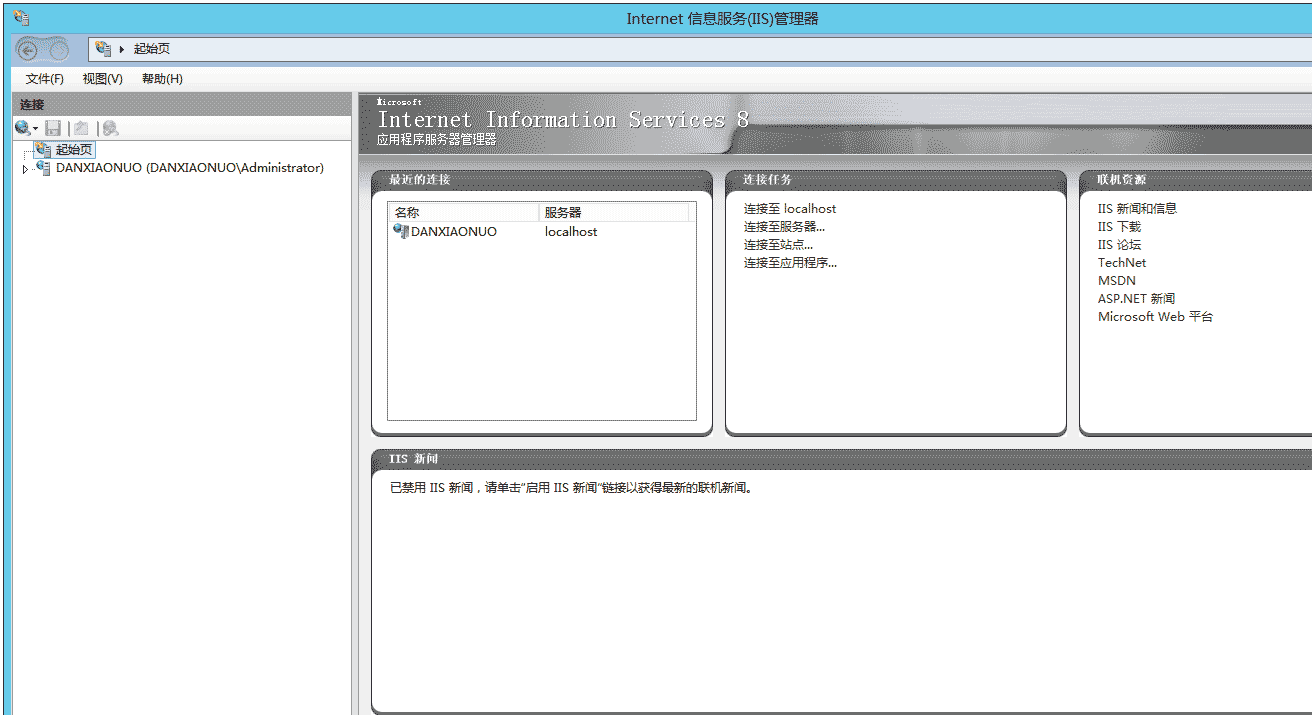Click the 最近的连接 panel header
1312x715 pixels.
point(541,180)
